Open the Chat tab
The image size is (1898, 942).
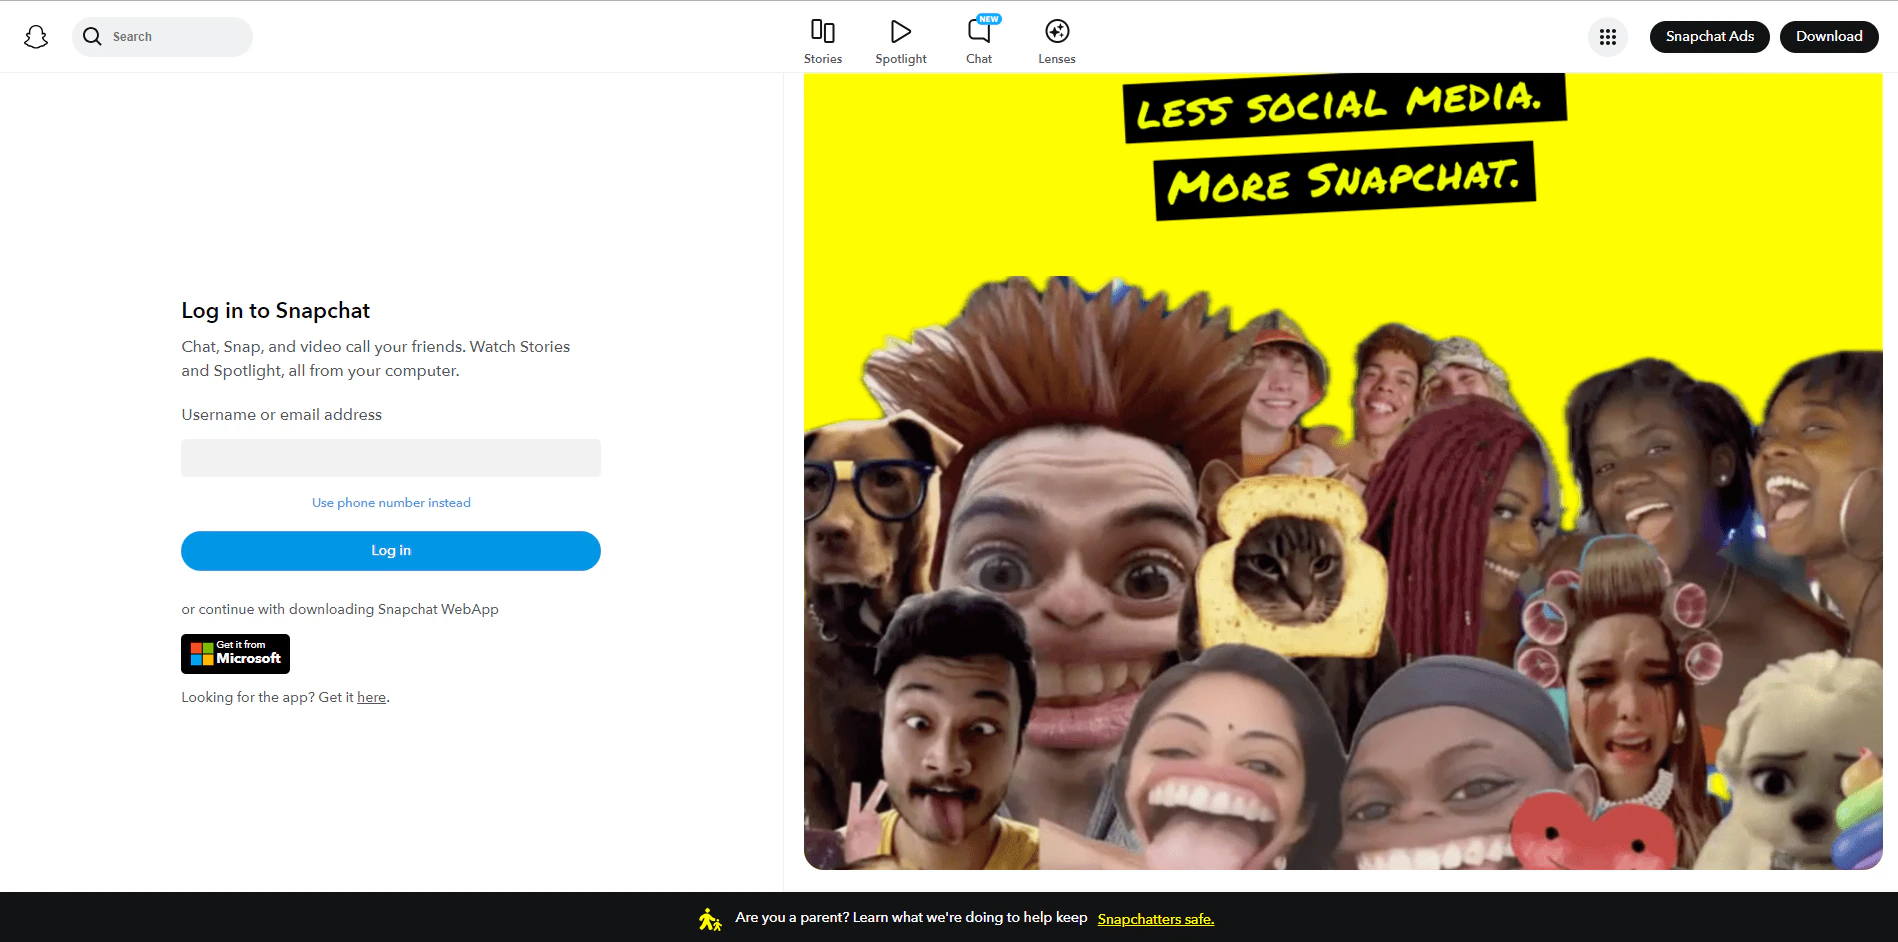coord(979,42)
